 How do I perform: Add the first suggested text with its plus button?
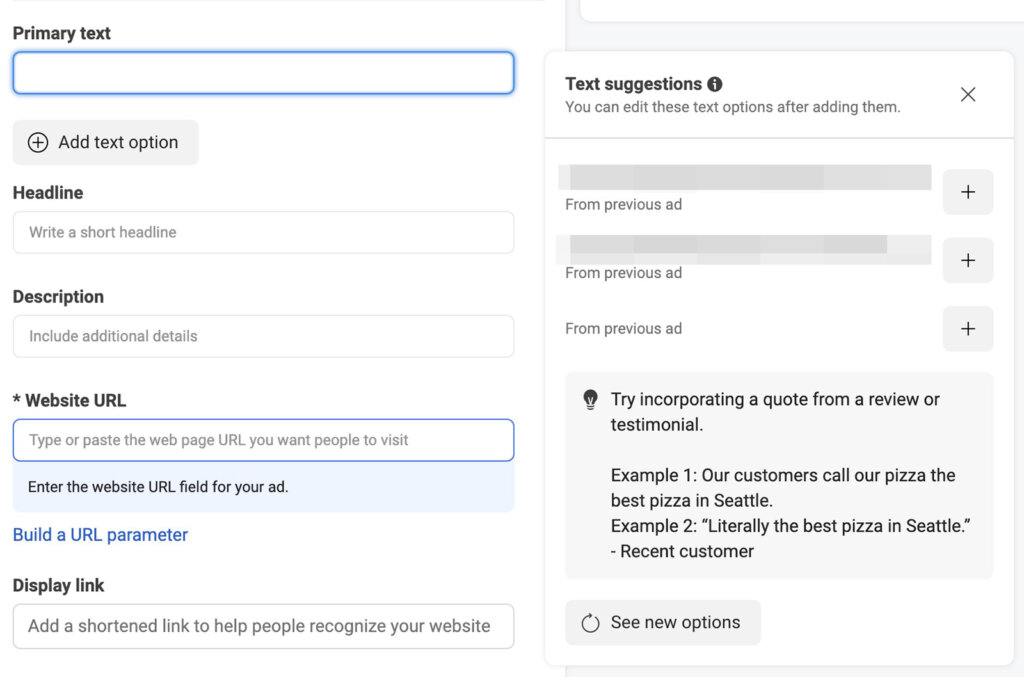tap(967, 192)
